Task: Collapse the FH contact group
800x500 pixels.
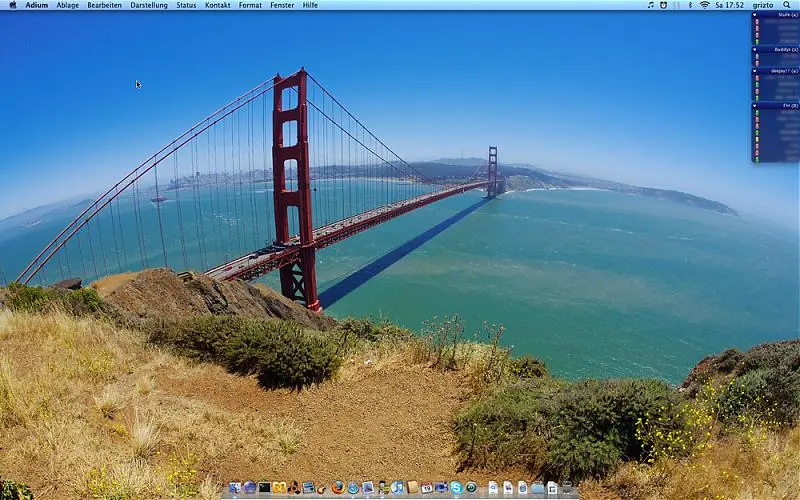Action: [755, 105]
